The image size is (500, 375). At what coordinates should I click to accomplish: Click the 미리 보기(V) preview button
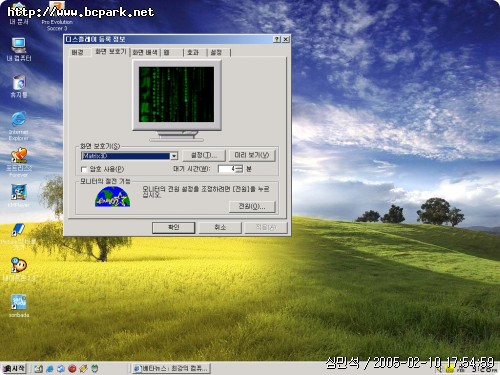[x=252, y=155]
